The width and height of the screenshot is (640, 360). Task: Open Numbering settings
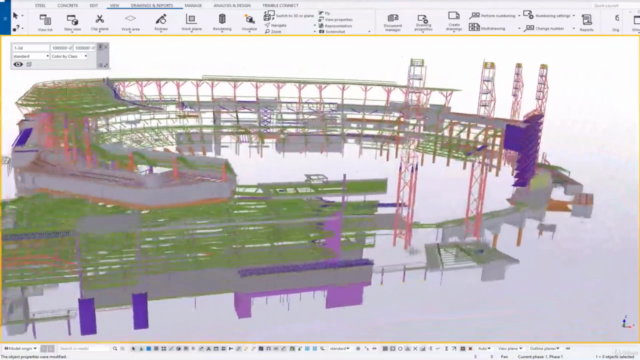[x=547, y=16]
